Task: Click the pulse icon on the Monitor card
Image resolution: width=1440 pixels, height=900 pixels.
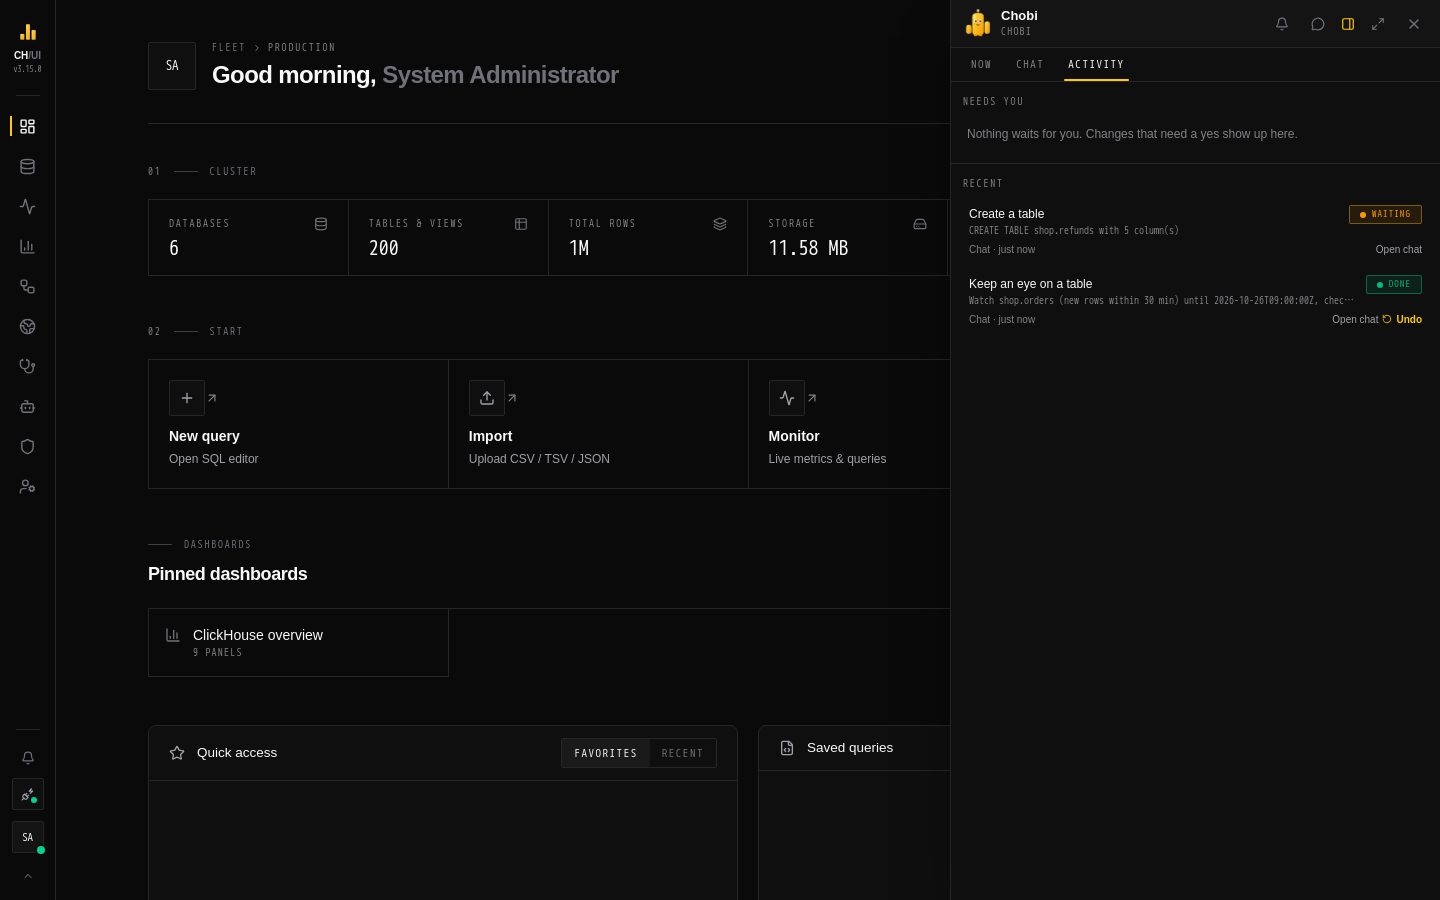Action: tap(787, 398)
